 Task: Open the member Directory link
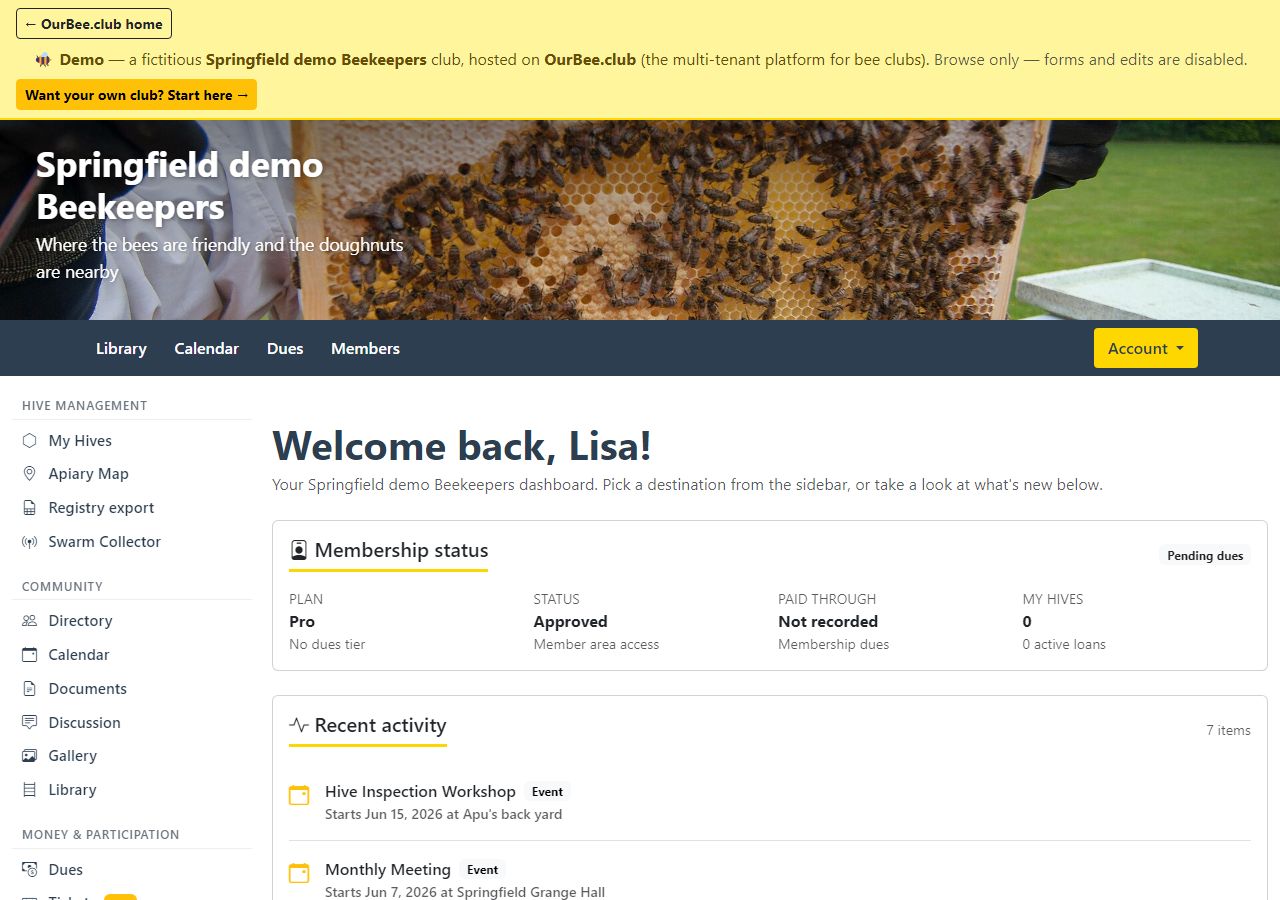(80, 621)
